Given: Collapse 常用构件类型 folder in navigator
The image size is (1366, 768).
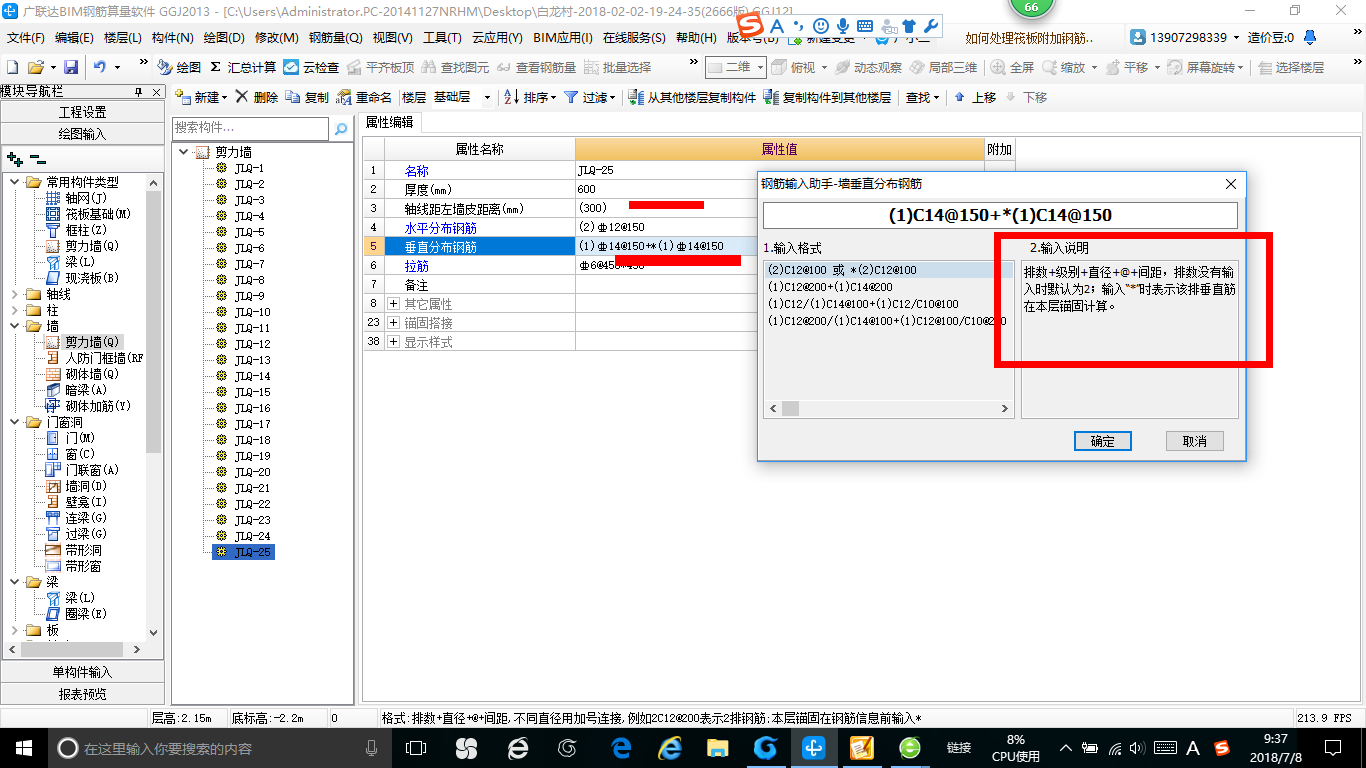Looking at the screenshot, I should 13,182.
